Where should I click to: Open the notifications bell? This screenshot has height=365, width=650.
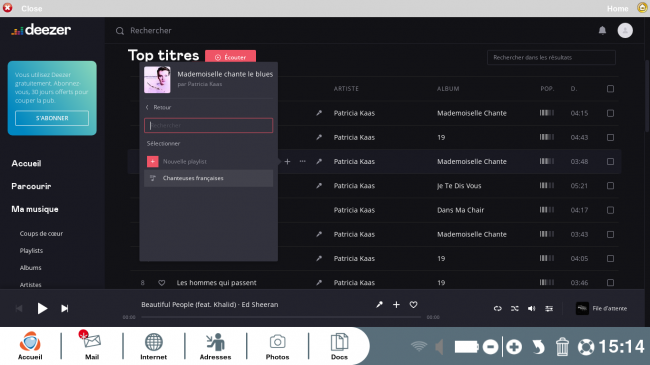[602, 30]
